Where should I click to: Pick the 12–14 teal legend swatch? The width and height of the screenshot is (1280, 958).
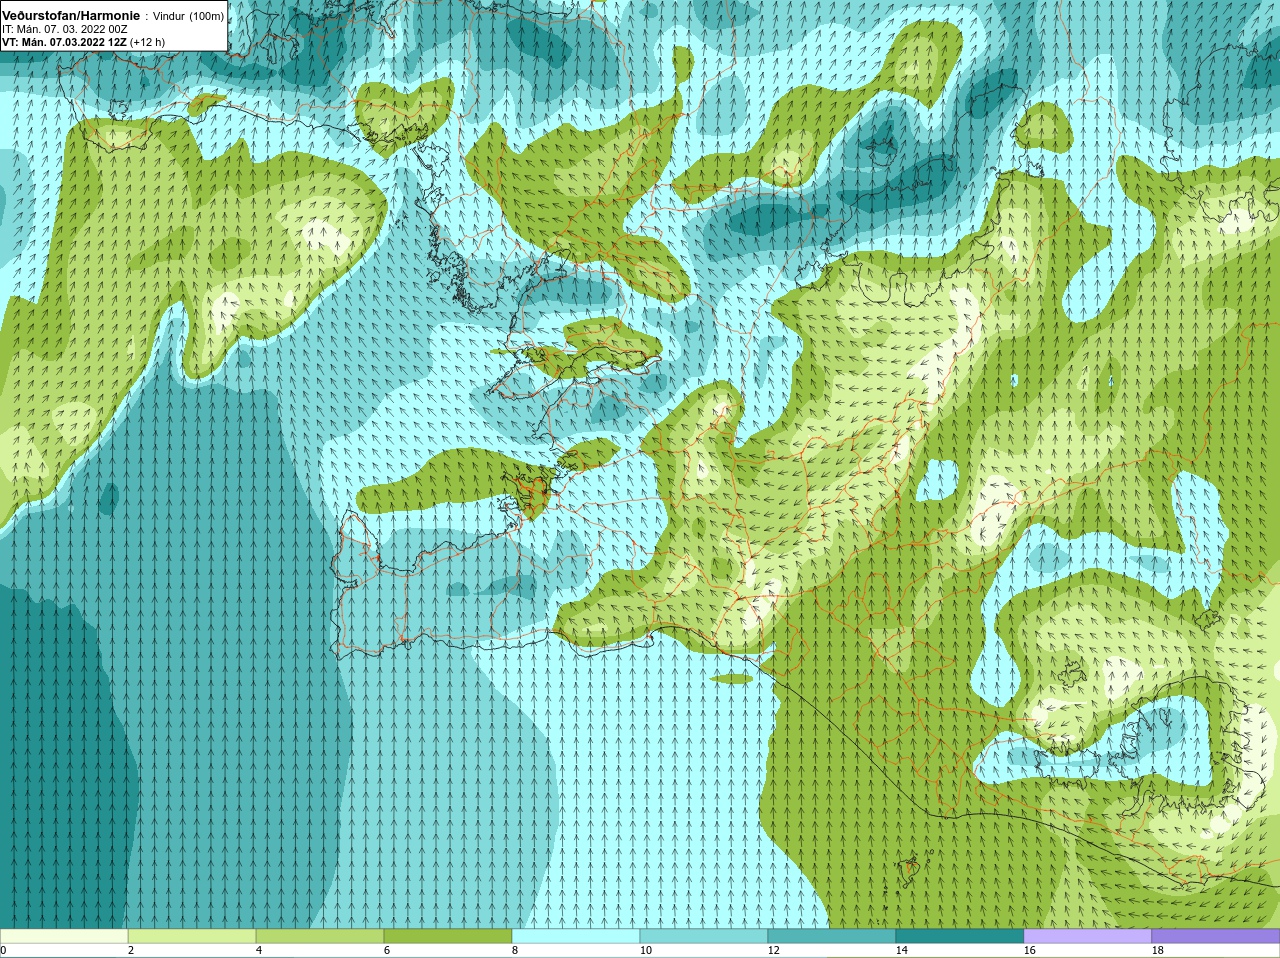tap(832, 936)
